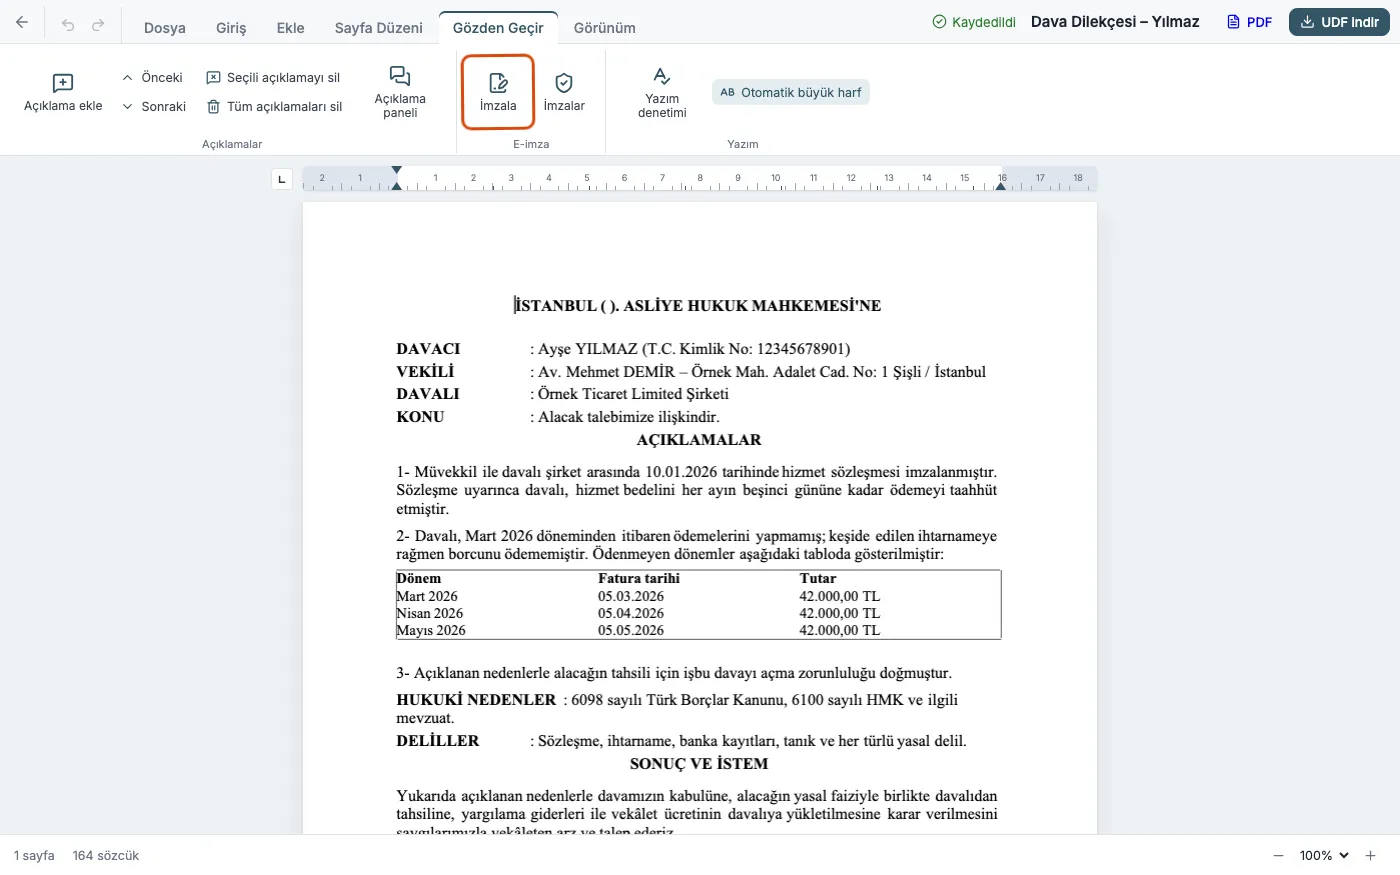The image size is (1400, 875).
Task: Jump to the next comment (Sonraki)
Action: point(154,106)
